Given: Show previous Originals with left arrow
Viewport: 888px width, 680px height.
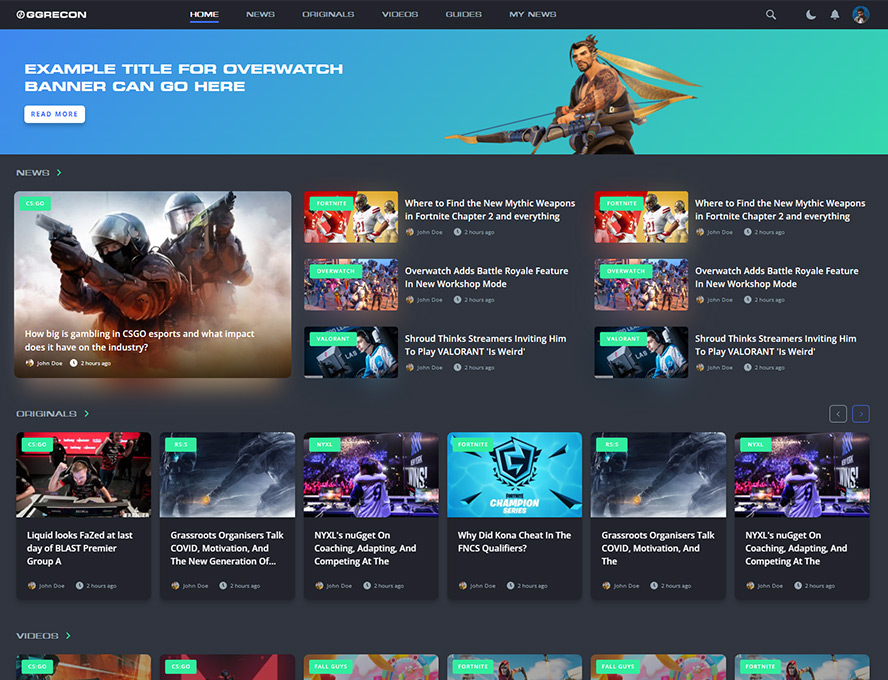Looking at the screenshot, I should 838,414.
